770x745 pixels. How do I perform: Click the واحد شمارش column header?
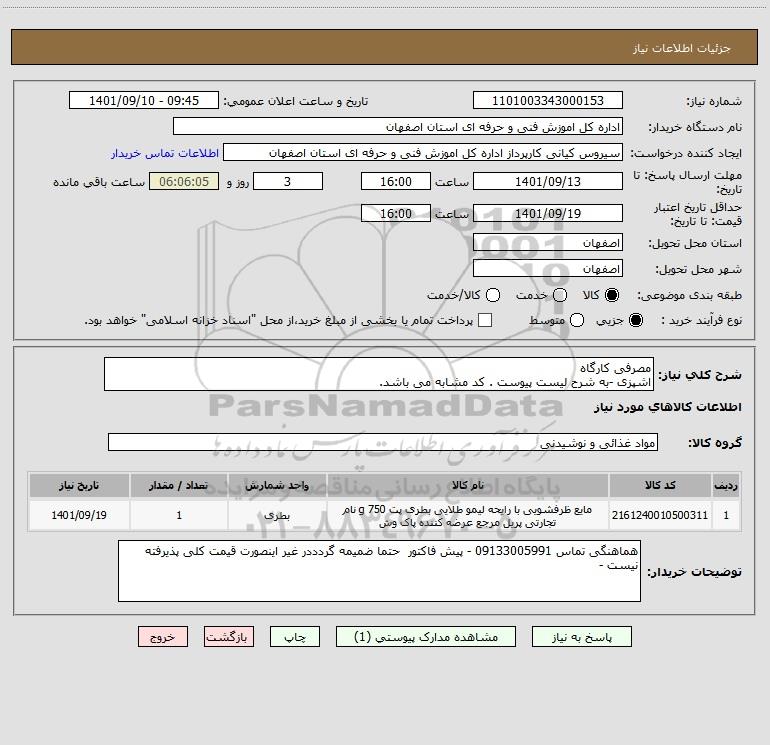(277, 485)
